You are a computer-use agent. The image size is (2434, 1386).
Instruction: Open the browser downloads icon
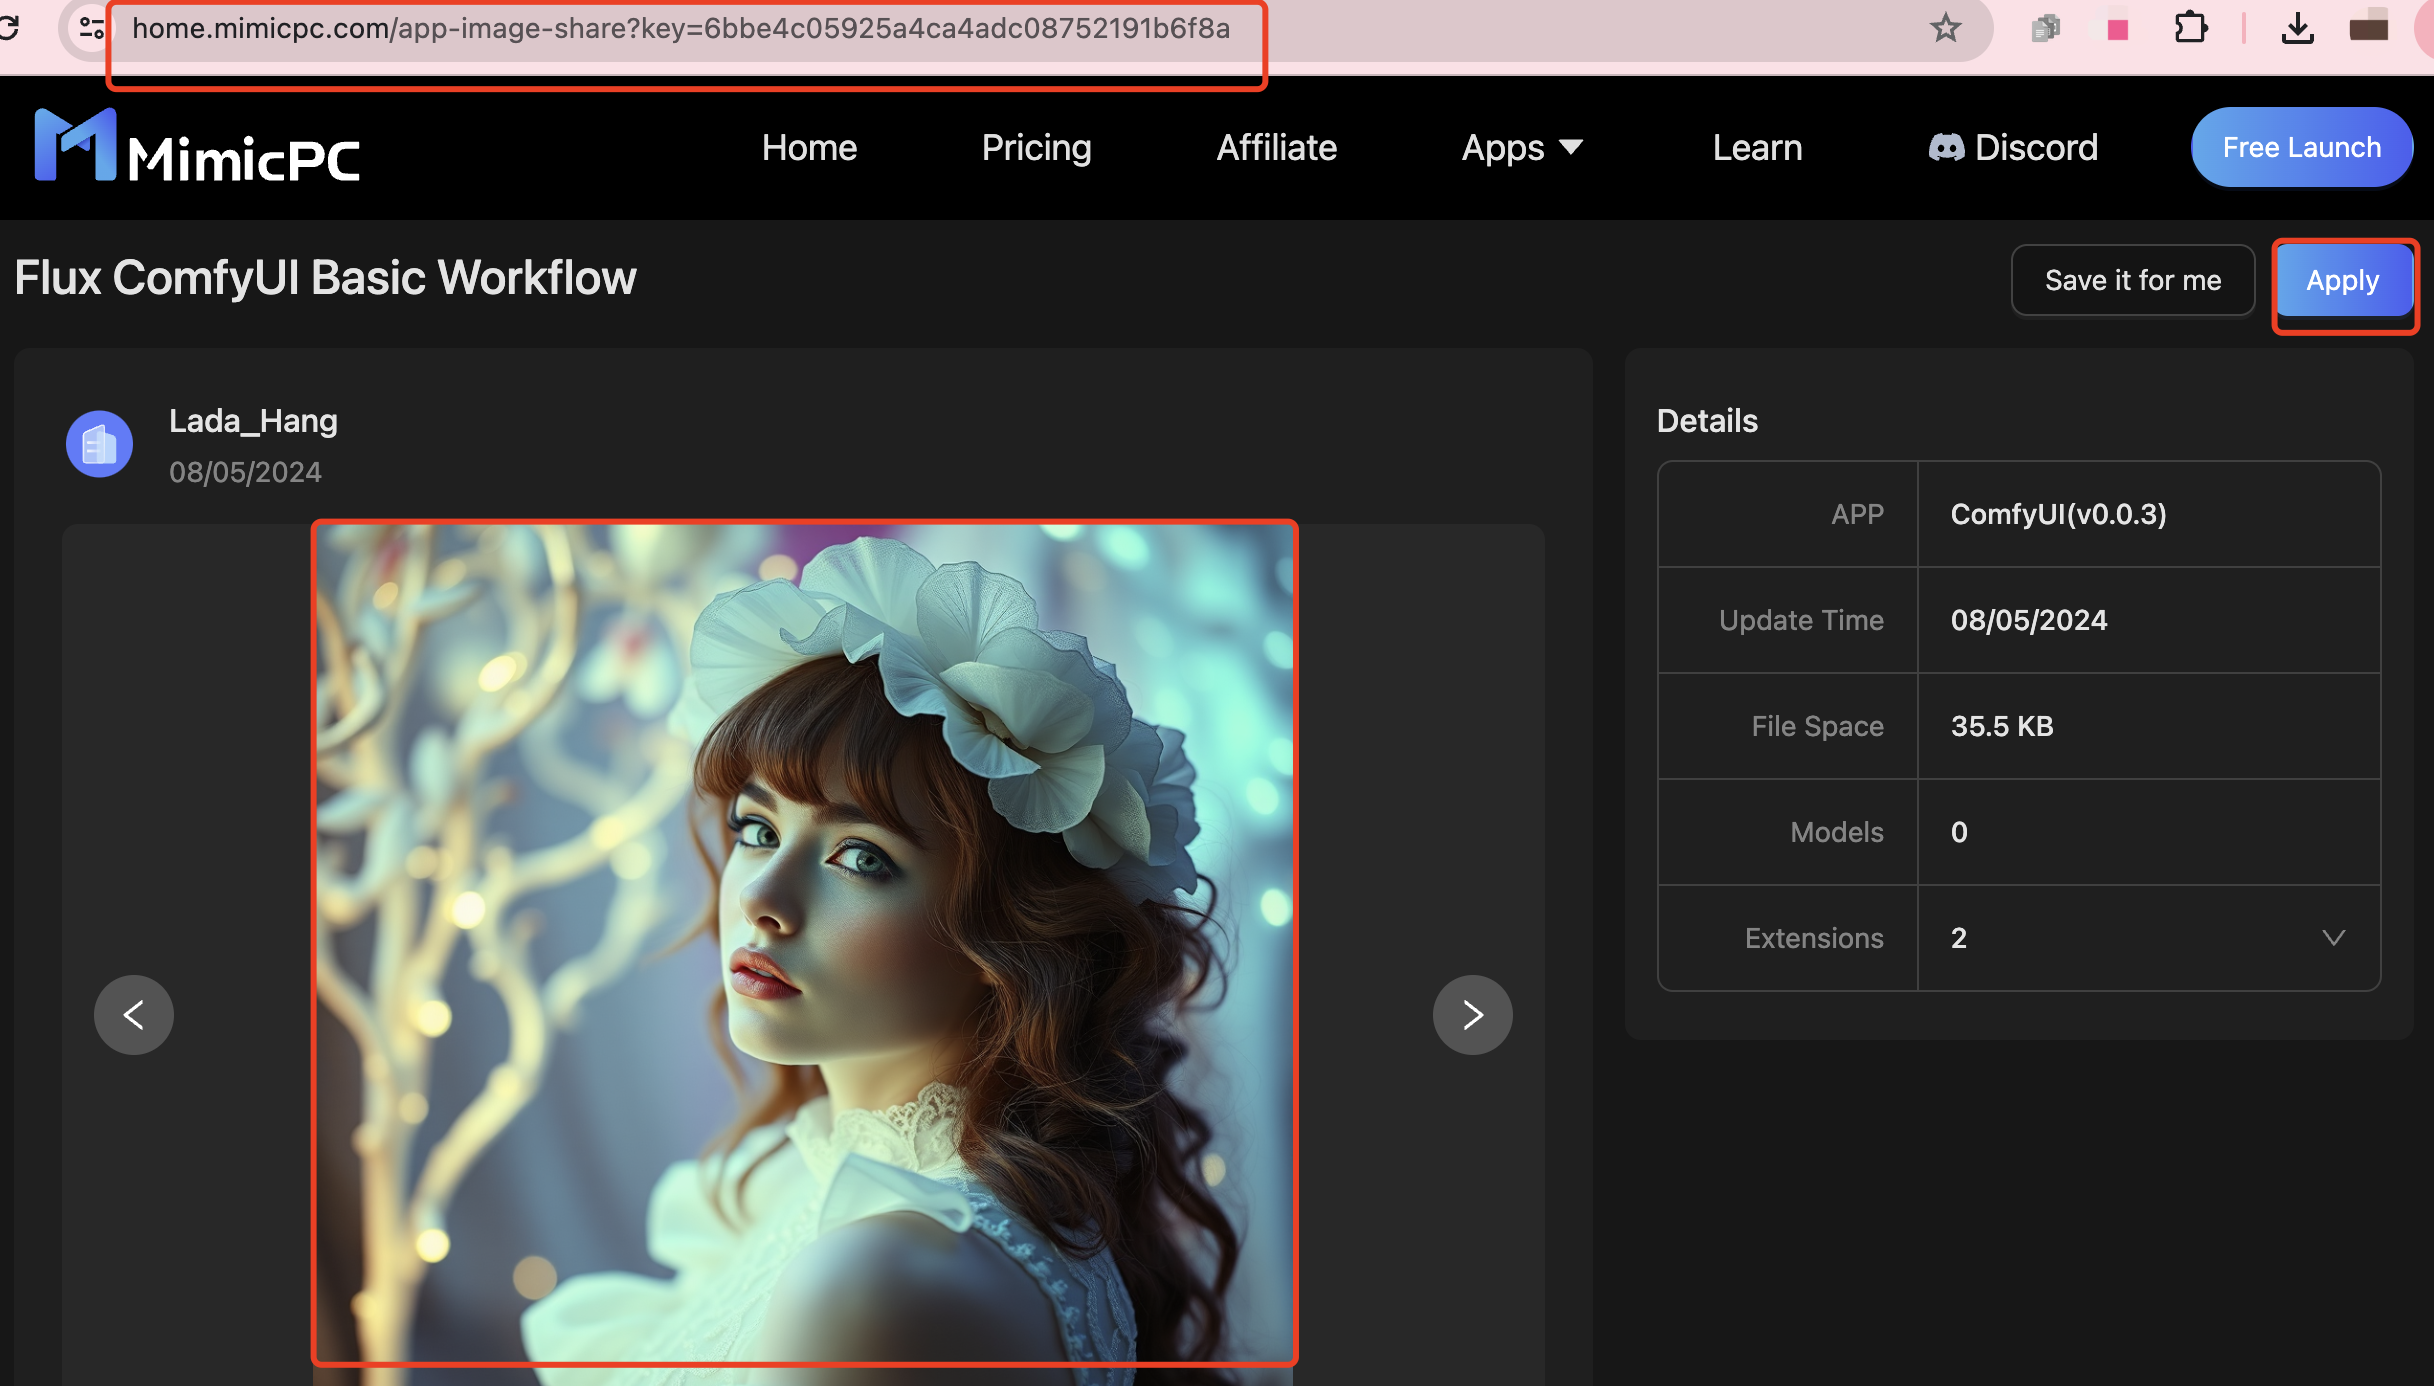pos(2297,28)
